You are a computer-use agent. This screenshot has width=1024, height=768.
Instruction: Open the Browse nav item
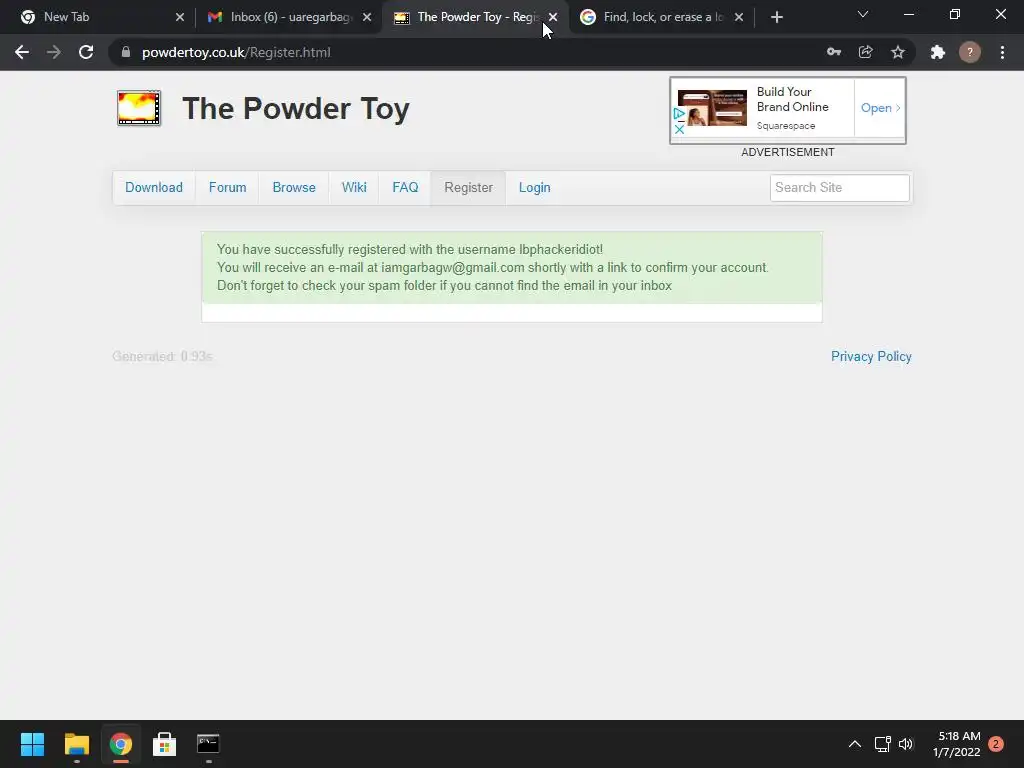[294, 187]
